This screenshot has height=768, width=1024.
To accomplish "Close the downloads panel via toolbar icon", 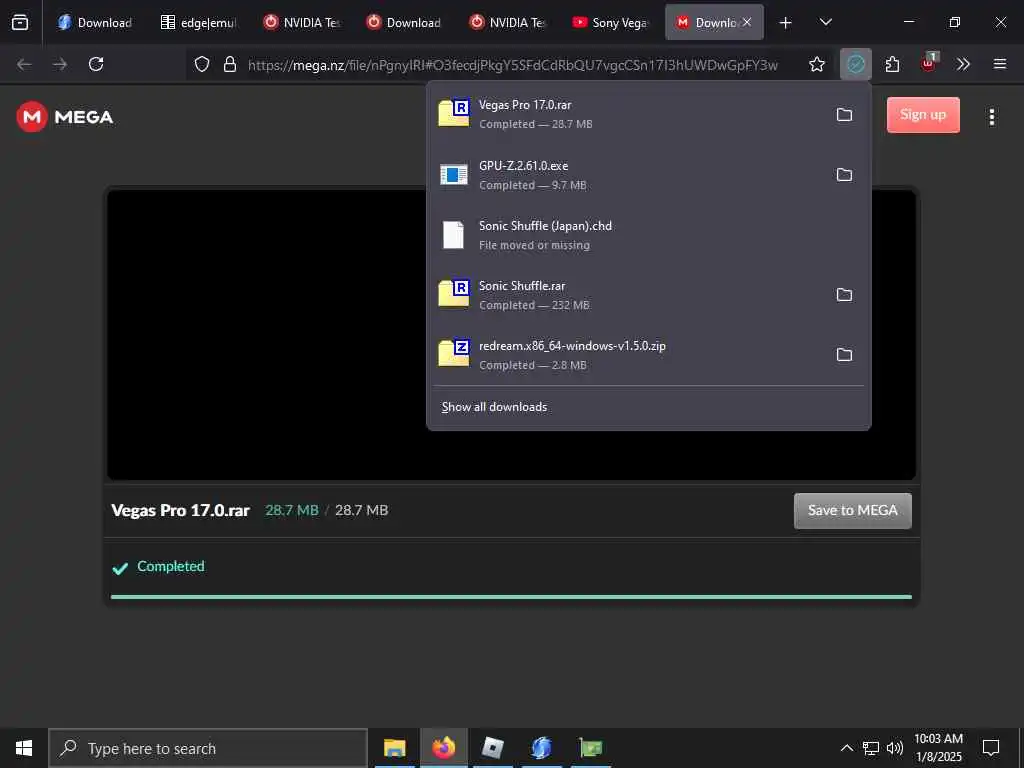I will pyautogui.click(x=856, y=64).
